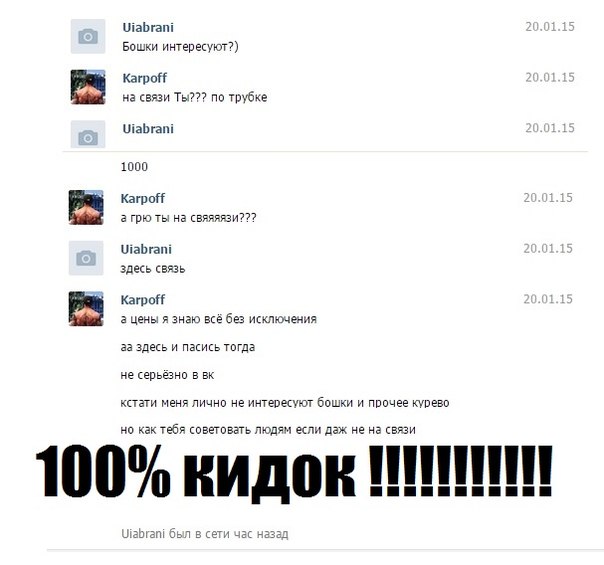Select the message 'не серьёзно в вк'
Image resolution: width=604 pixels, height=565 pixels.
[x=167, y=375]
